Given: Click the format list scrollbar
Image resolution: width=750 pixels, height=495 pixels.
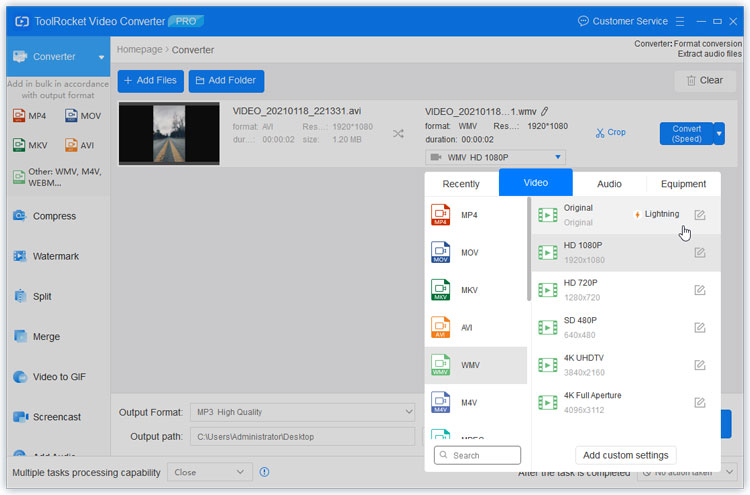Looking at the screenshot, I should pos(529,249).
